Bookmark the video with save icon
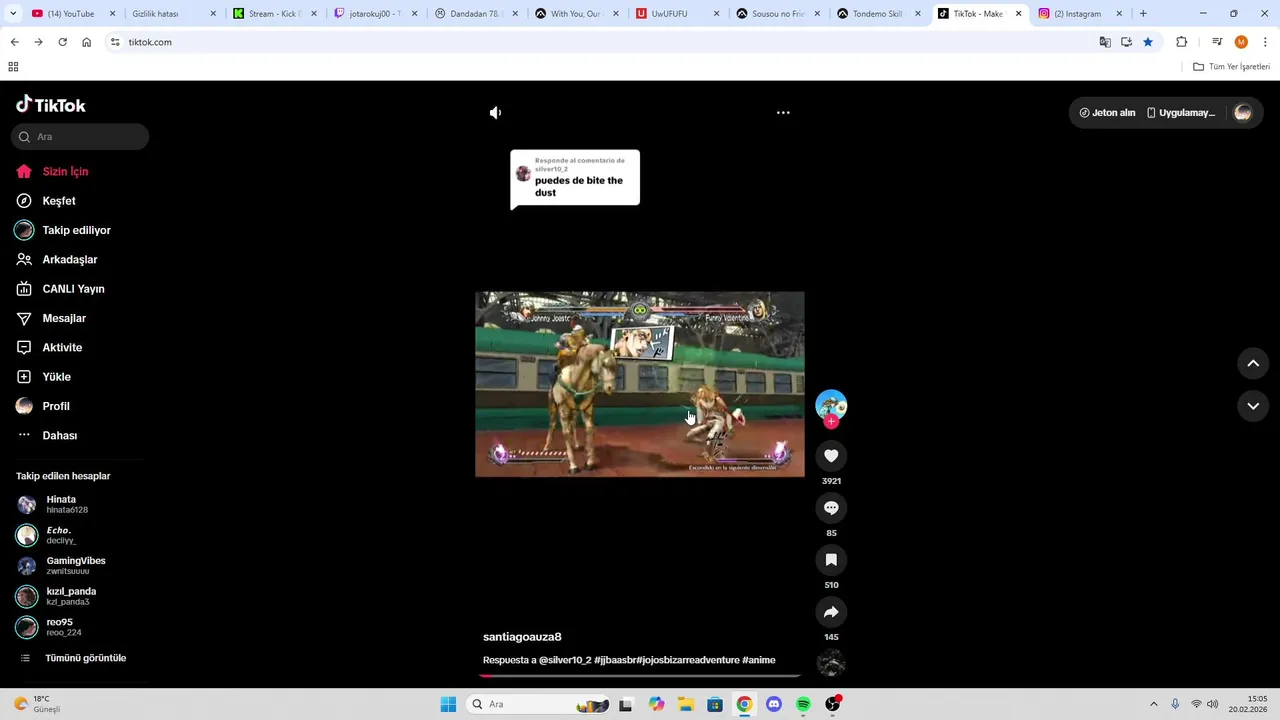This screenshot has width=1280, height=720. (x=831, y=560)
